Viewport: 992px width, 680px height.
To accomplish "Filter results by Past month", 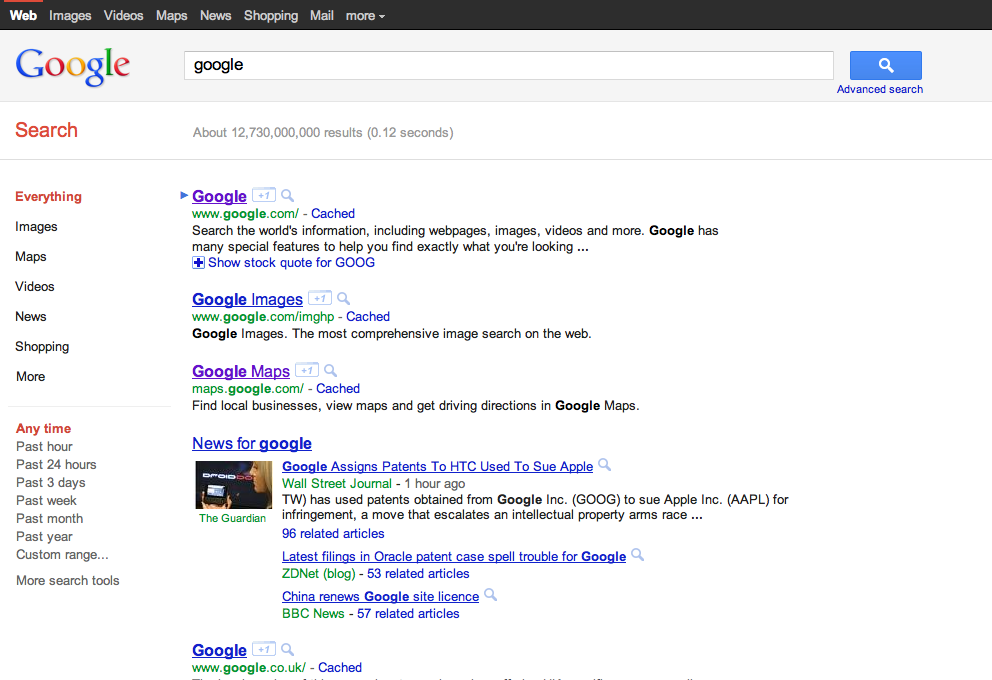I will pyautogui.click(x=49, y=518).
